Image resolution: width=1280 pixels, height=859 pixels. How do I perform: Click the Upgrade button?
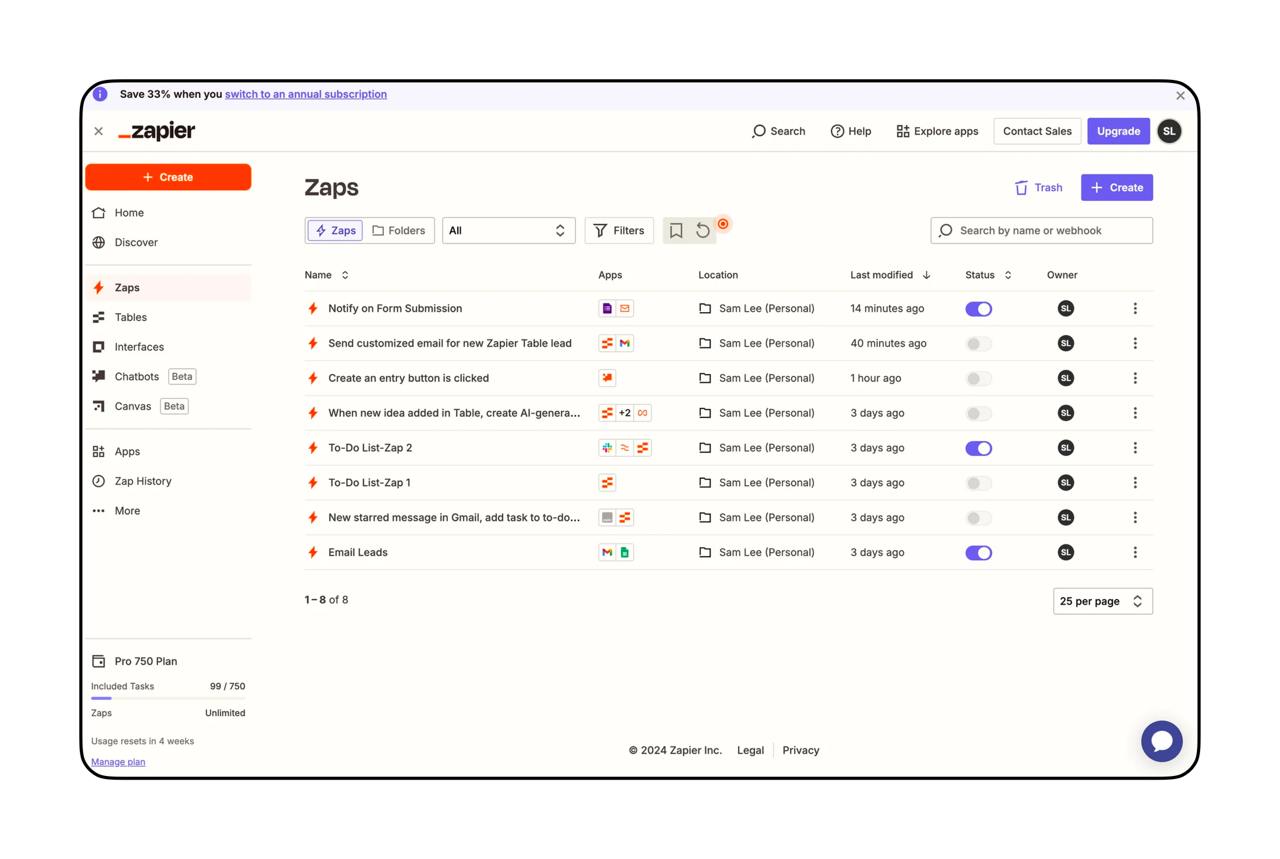(1118, 131)
